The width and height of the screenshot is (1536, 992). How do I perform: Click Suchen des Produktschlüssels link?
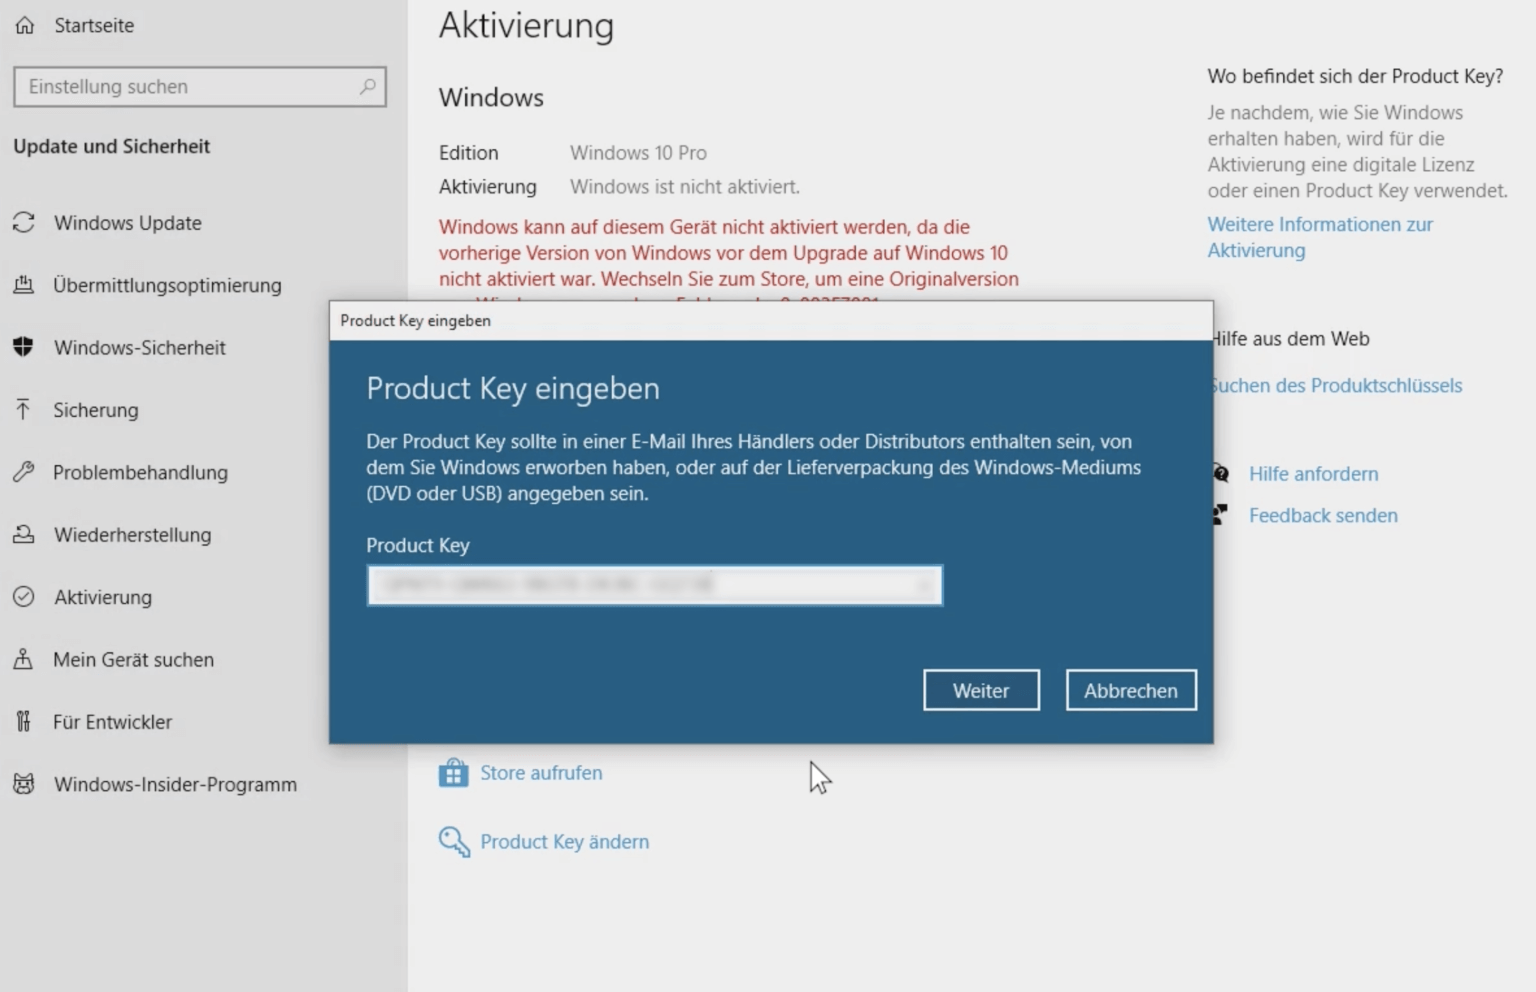pos(1337,385)
